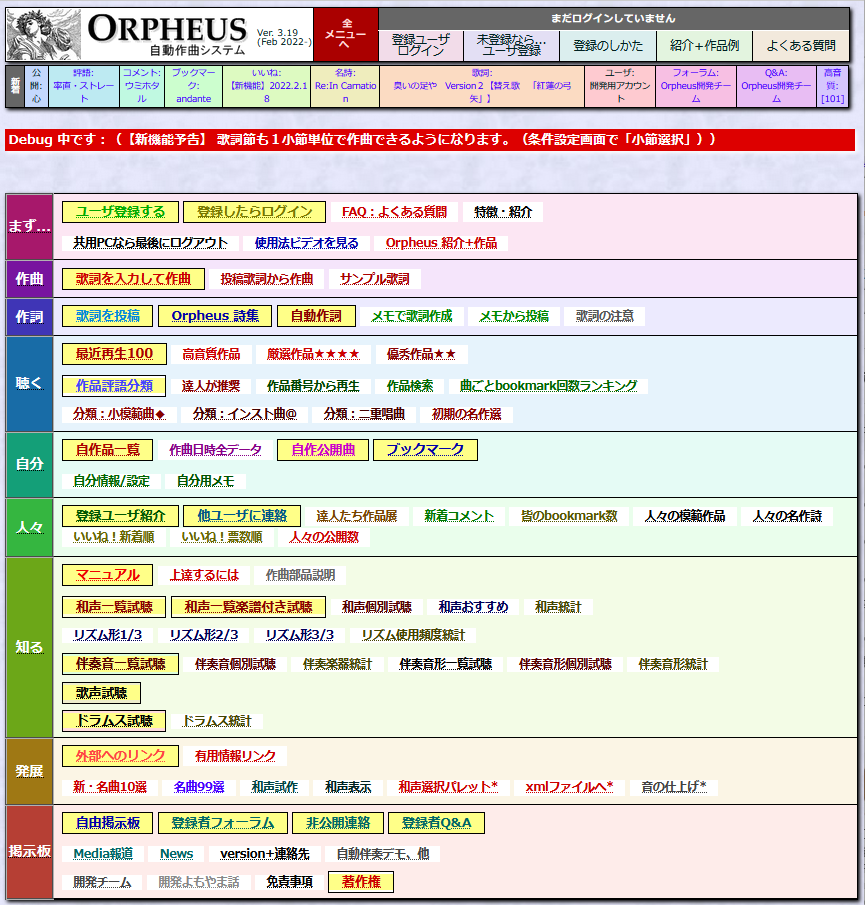Screen dimensions: 865x905
Task: Open the 新着コメント link
Action: [x=459, y=515]
